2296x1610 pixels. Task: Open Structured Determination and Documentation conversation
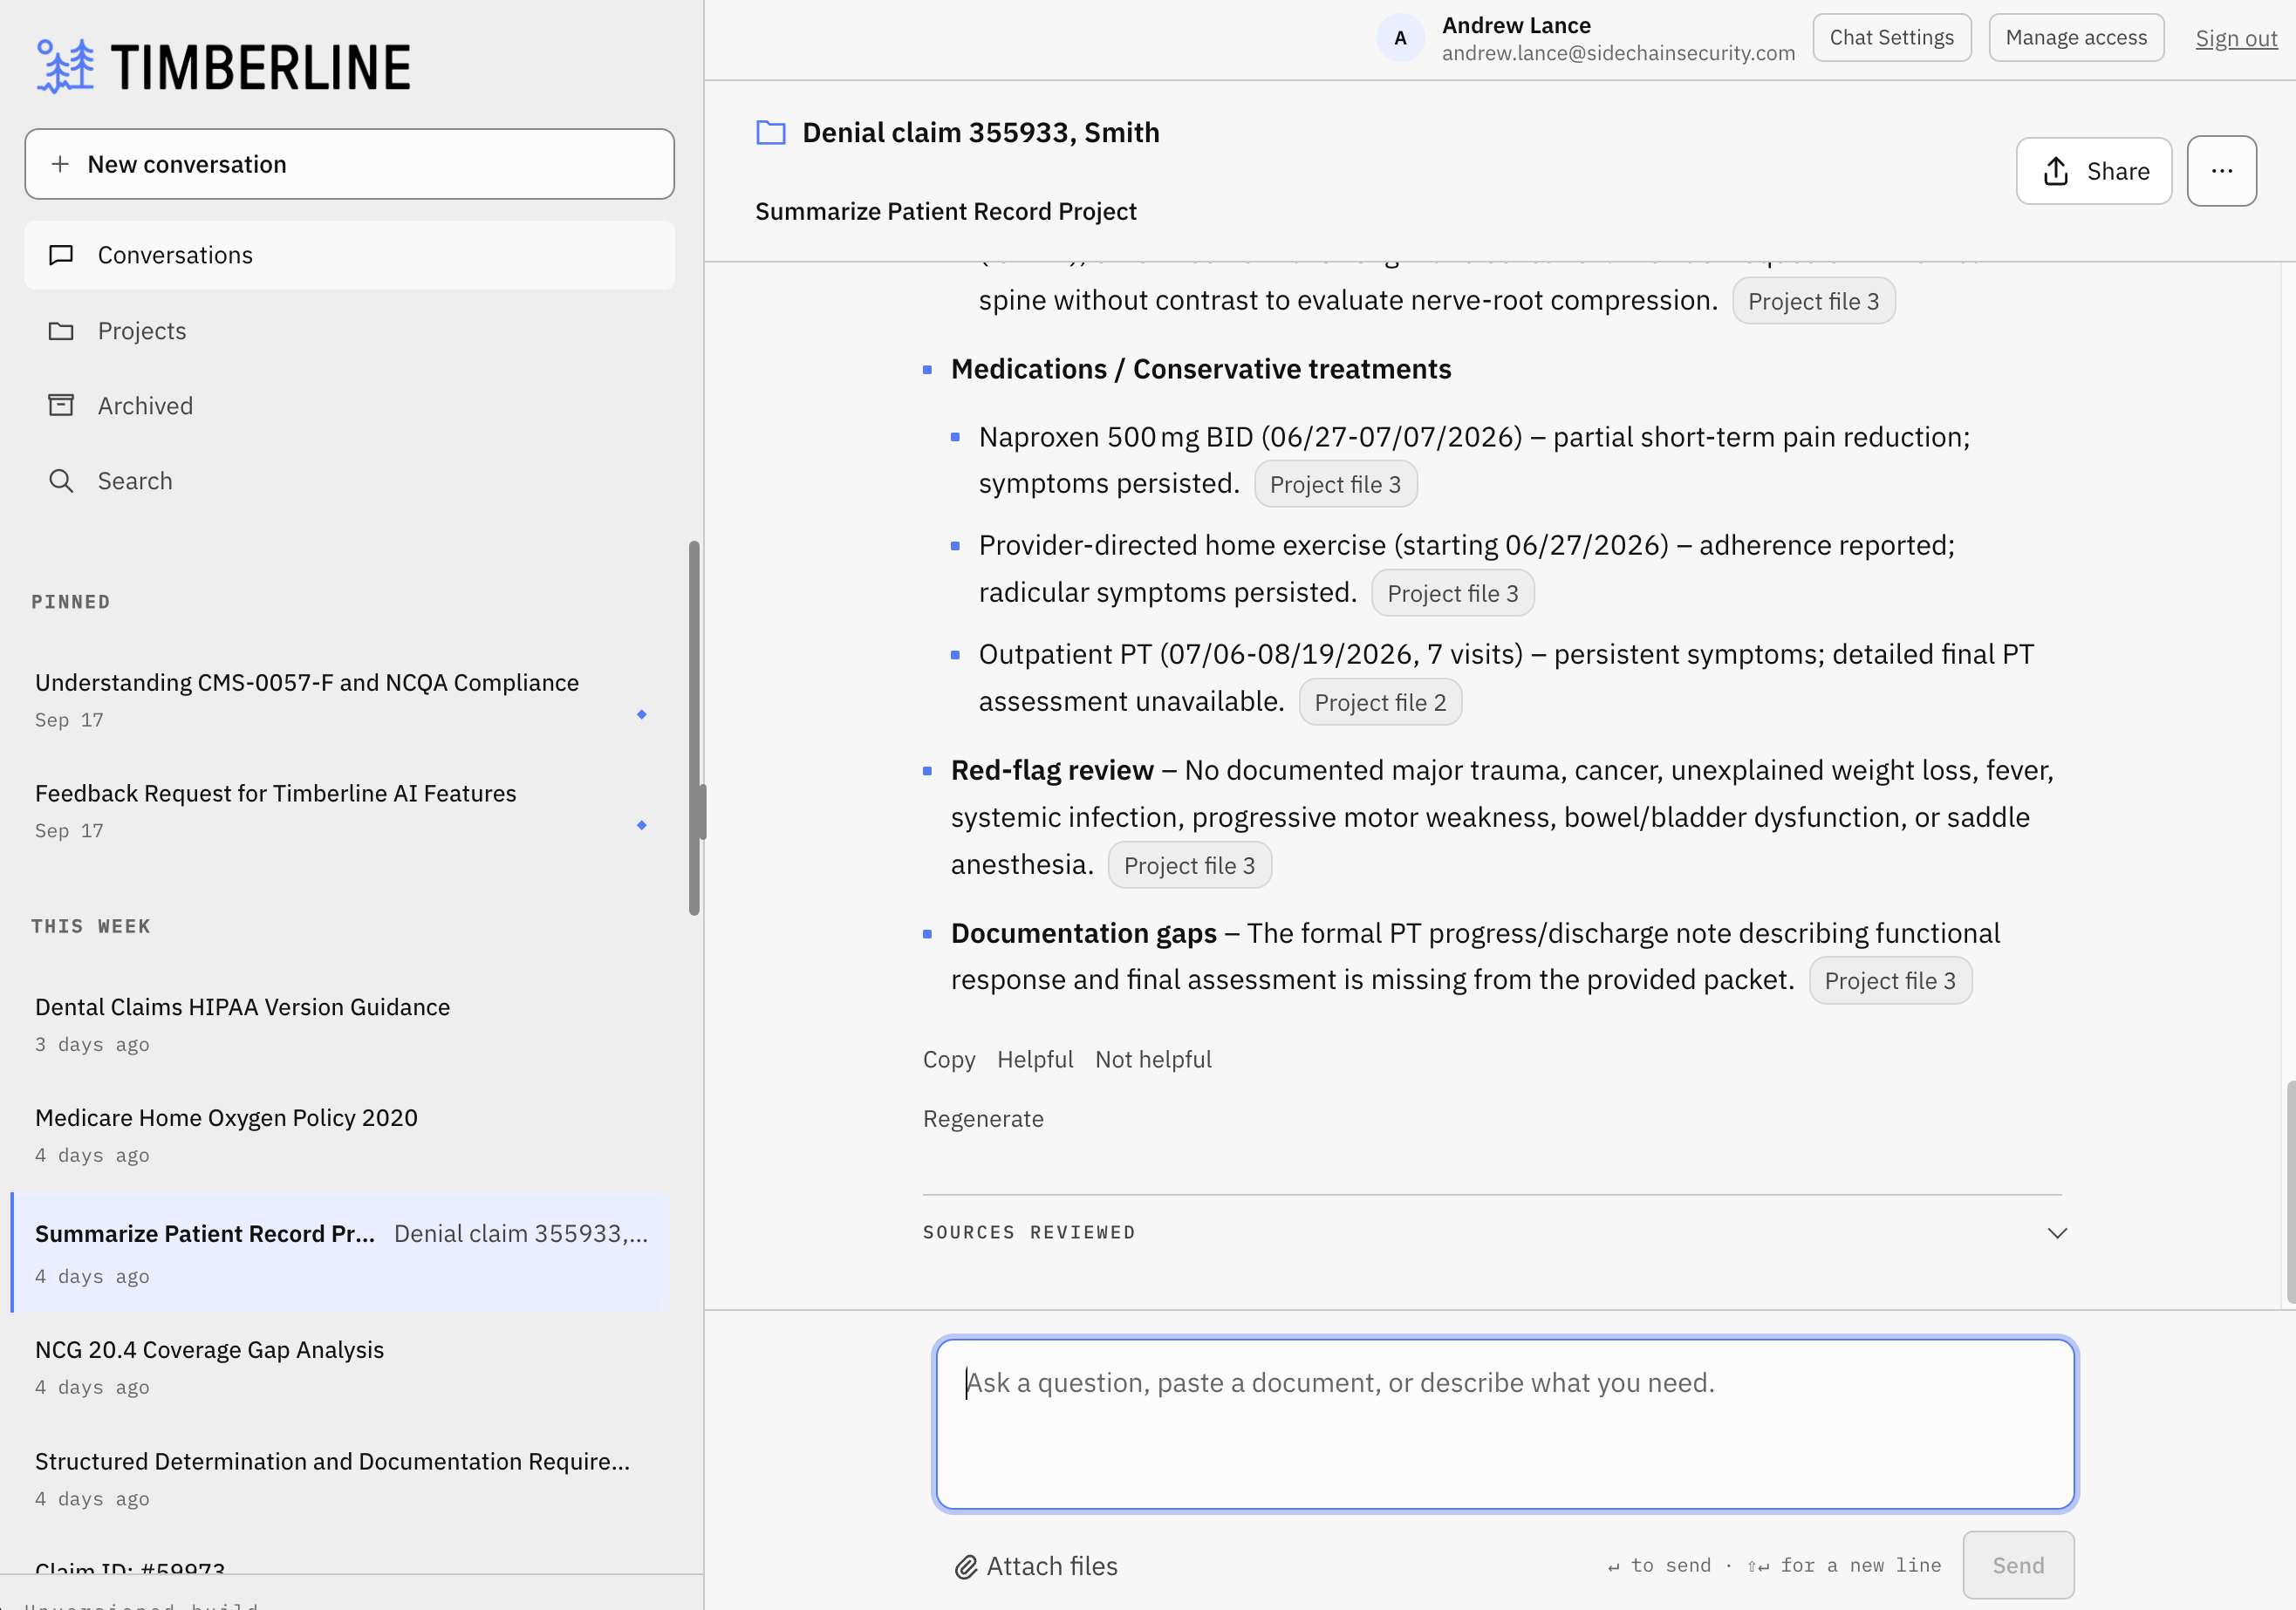[x=340, y=1478]
